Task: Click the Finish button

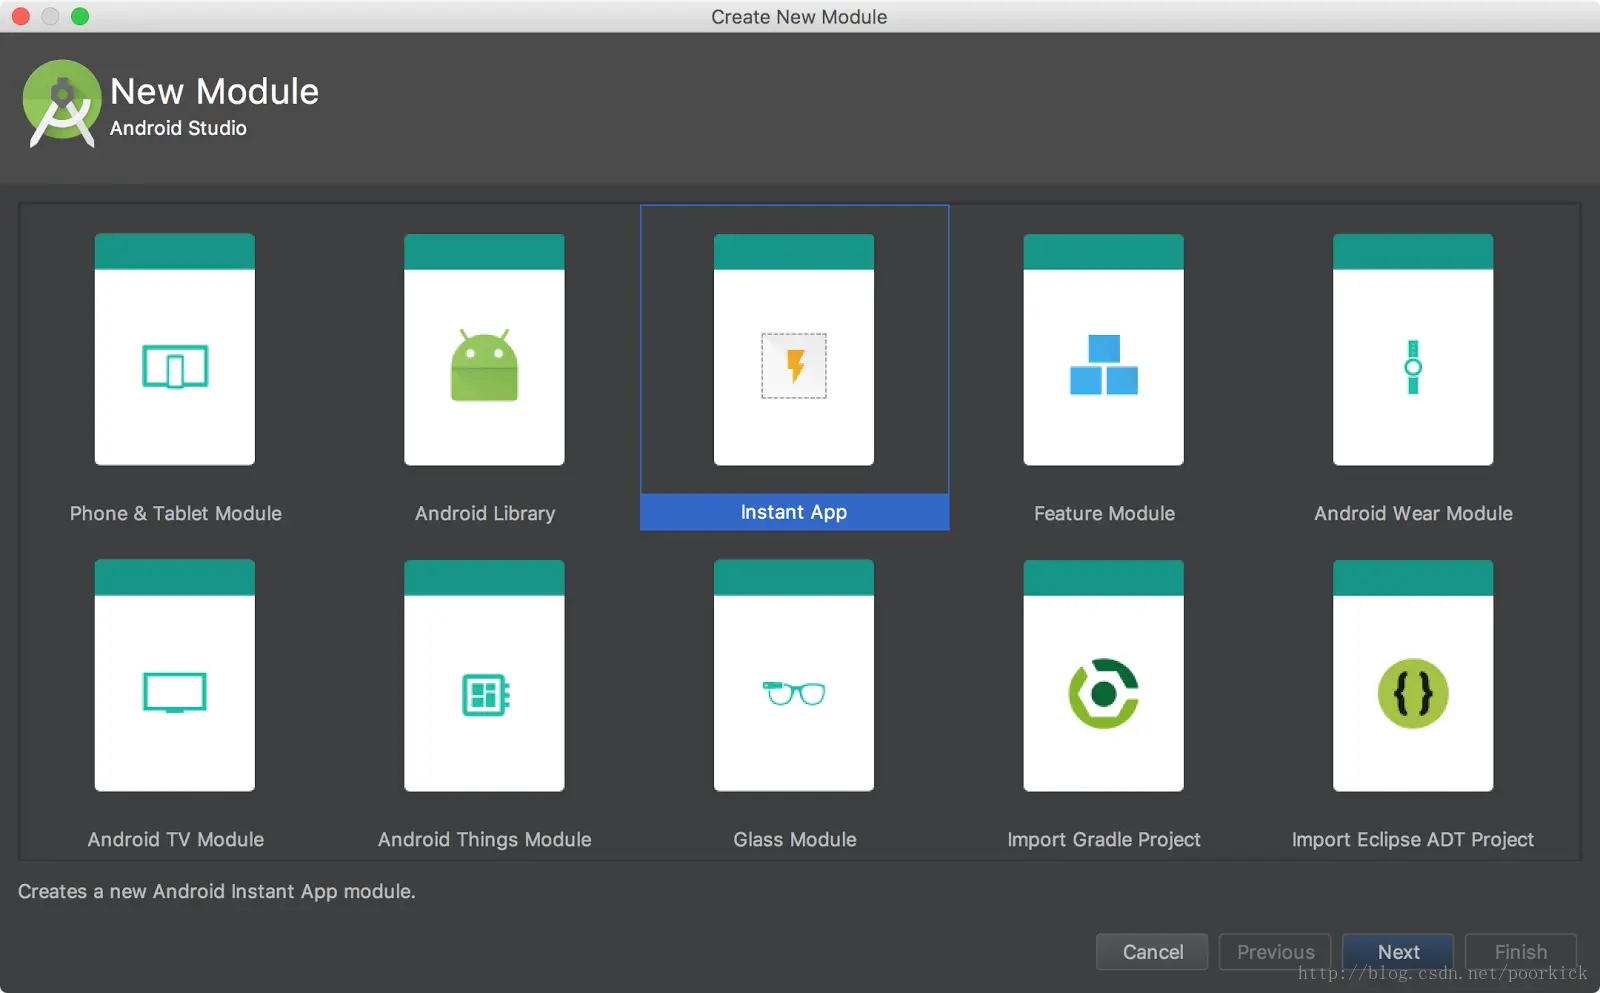Action: coord(1521,952)
